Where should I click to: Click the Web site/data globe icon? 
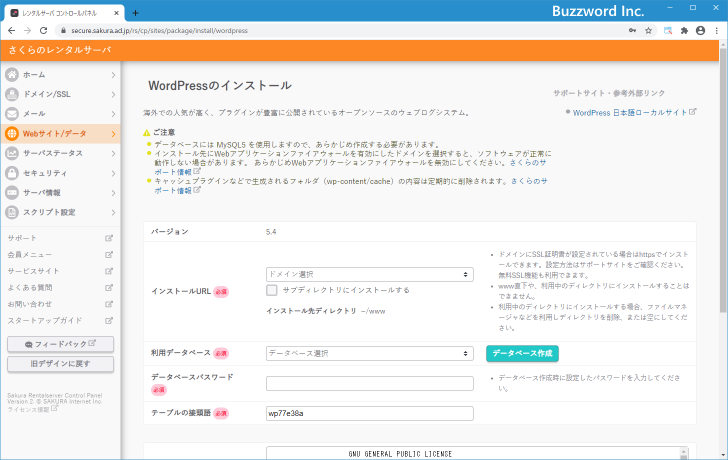(12, 134)
